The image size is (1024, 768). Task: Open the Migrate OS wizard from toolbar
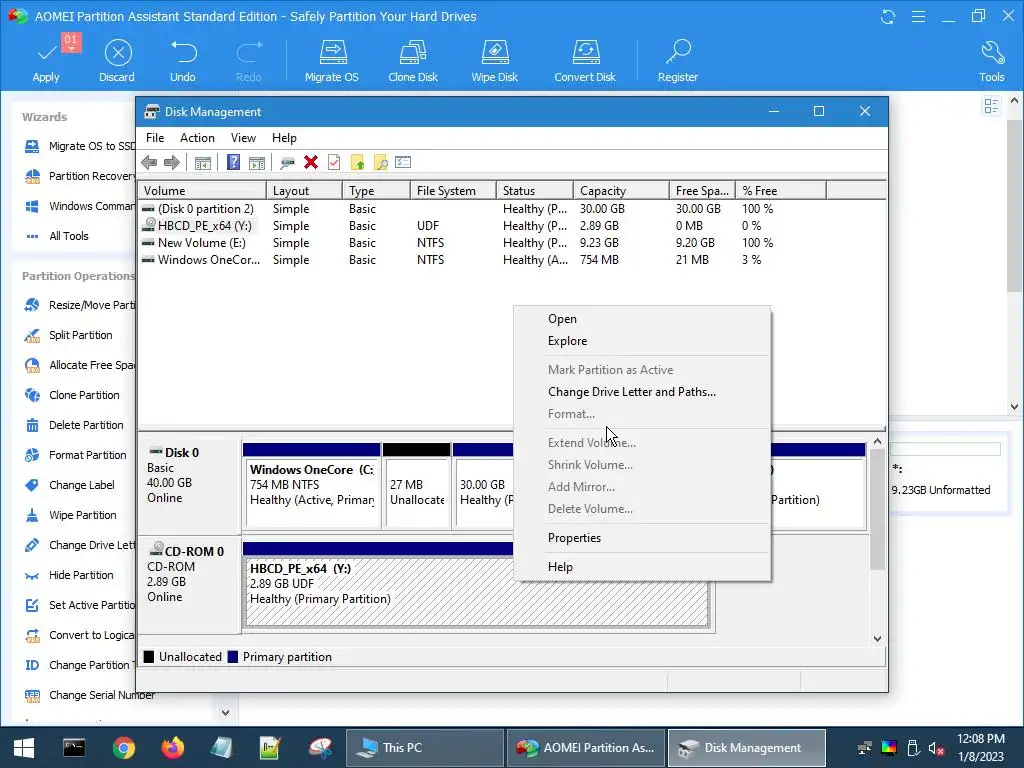click(332, 60)
